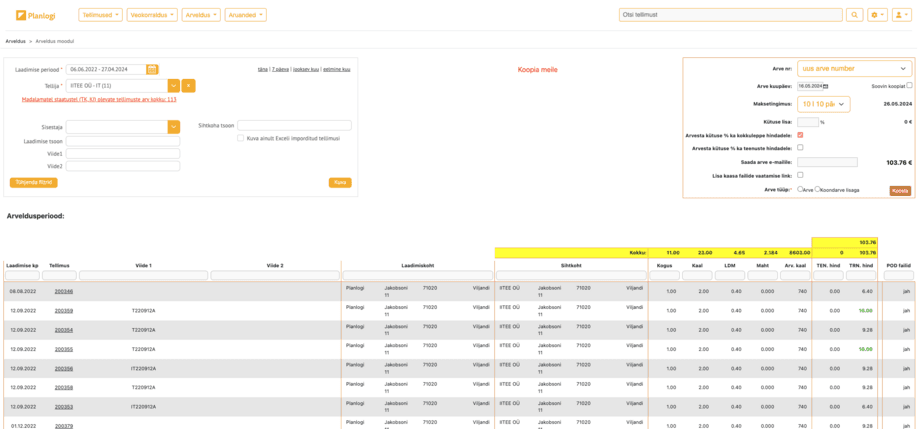Open the user account menu
This screenshot has width=920, height=429.
coord(902,15)
